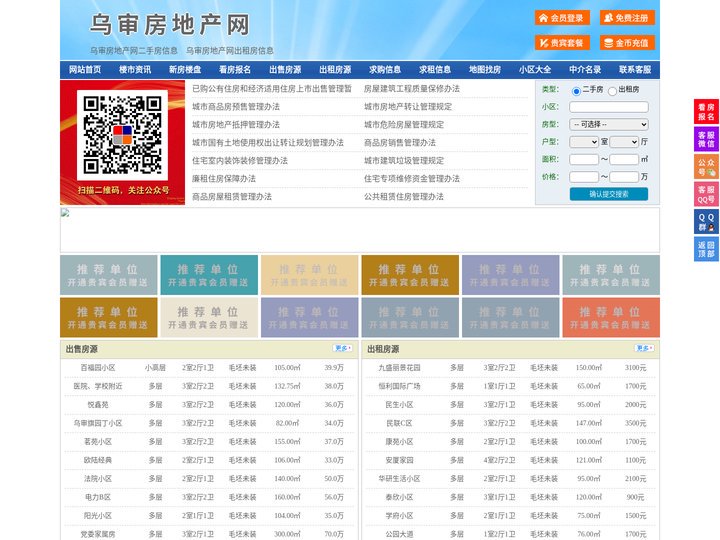Image resolution: width=720 pixels, height=540 pixels.
Task: Open 公共租赁住房管理办法 link
Action: pos(404,197)
